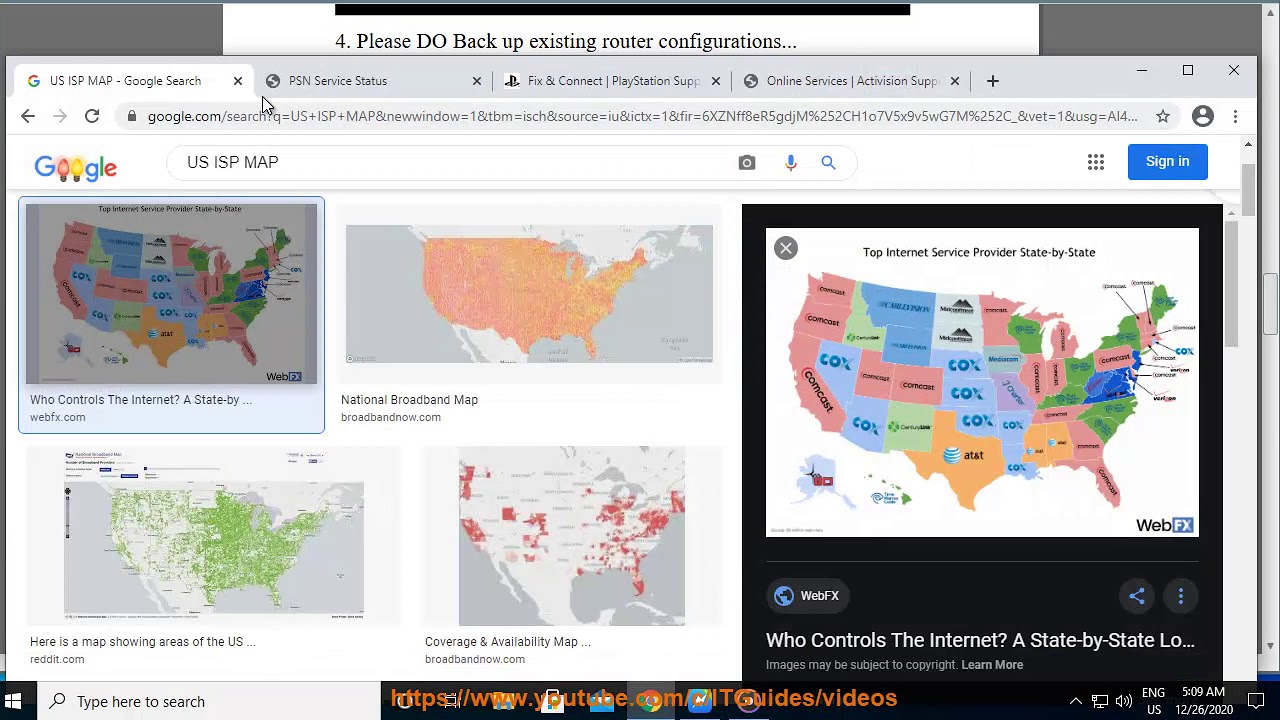Close the PSN Service Status tab
Viewport: 1280px width, 720px height.
477,81
